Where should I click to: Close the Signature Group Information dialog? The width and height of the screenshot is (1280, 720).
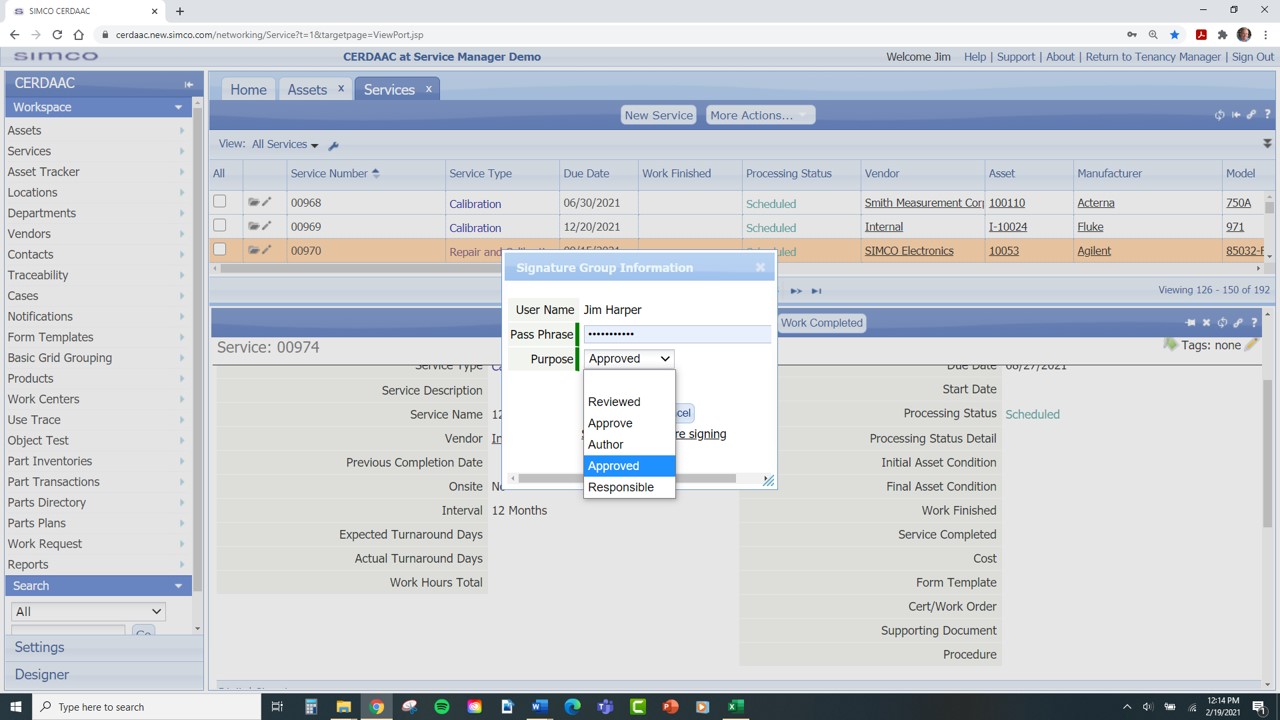(x=760, y=267)
